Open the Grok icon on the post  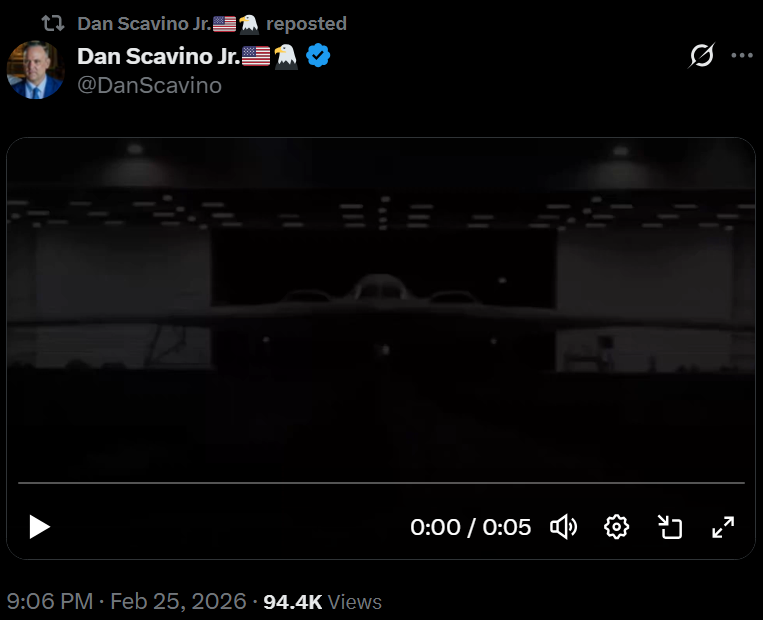[702, 55]
